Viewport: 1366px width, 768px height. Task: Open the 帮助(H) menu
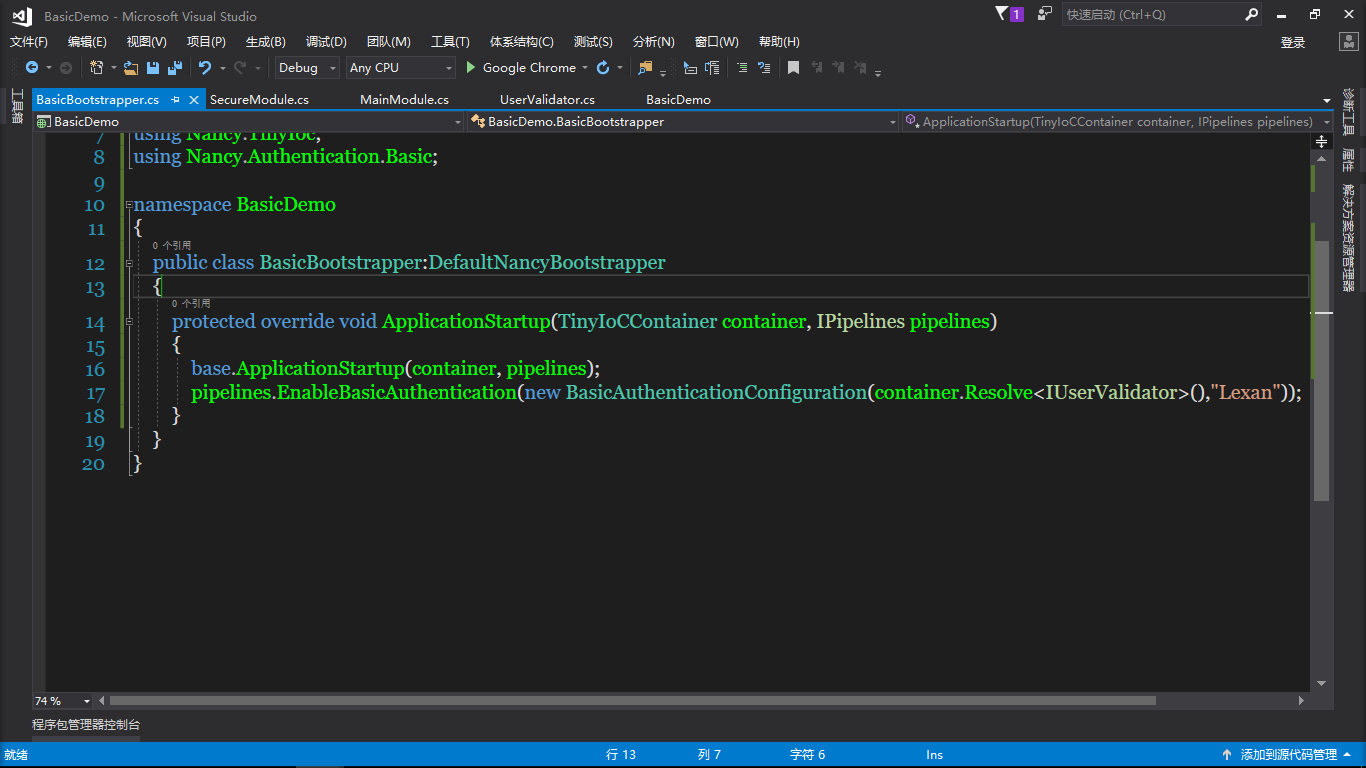point(779,42)
